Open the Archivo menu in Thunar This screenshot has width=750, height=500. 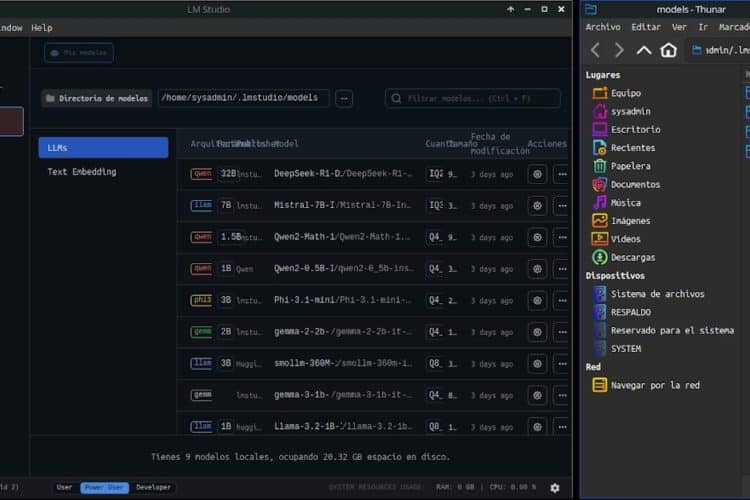click(603, 27)
